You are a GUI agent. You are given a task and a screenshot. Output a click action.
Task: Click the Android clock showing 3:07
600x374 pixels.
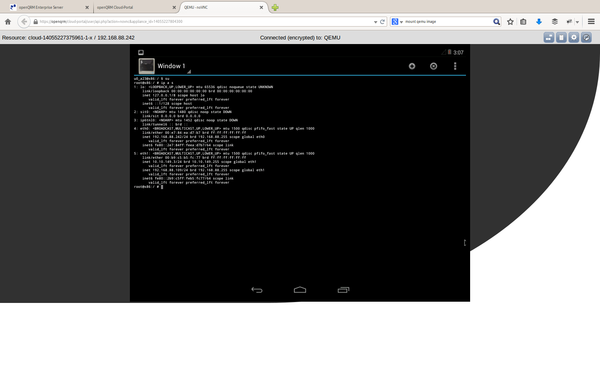click(458, 52)
